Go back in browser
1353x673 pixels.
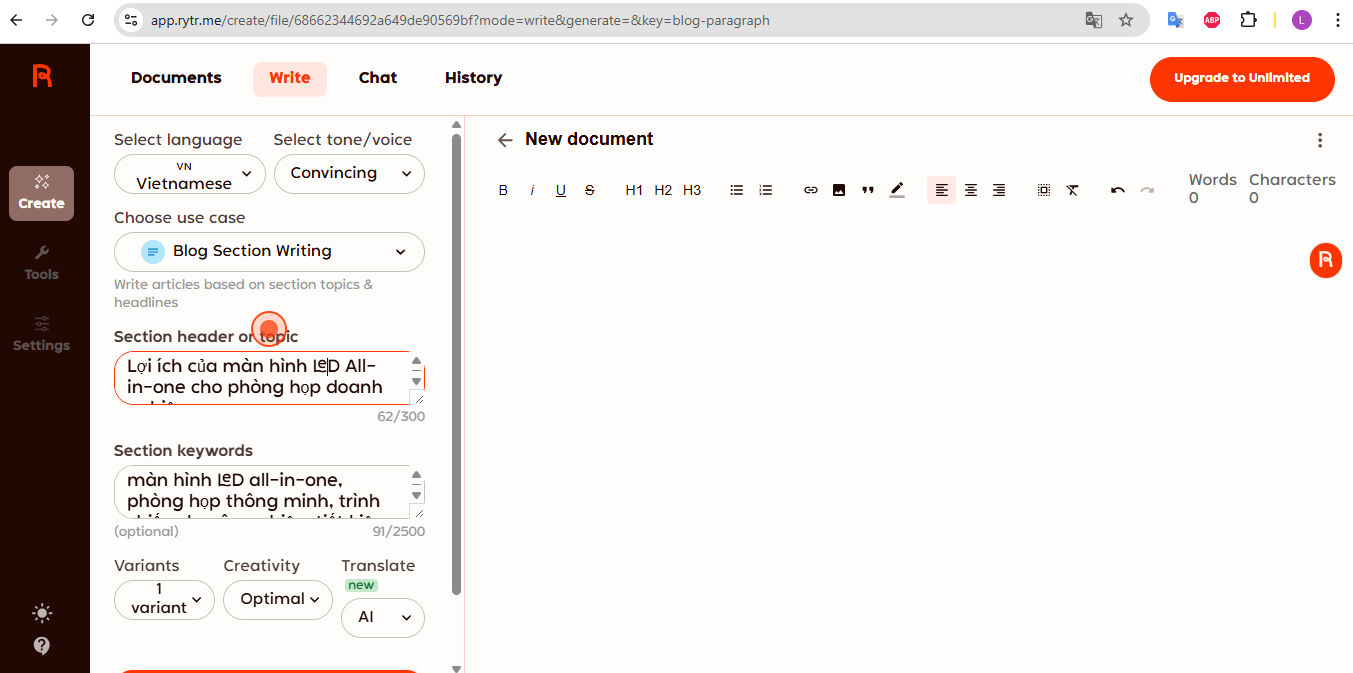pyautogui.click(x=17, y=20)
